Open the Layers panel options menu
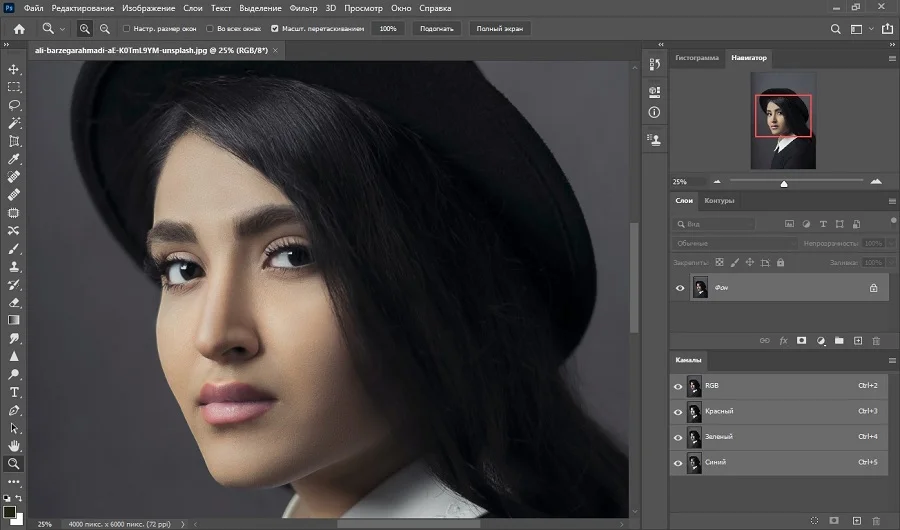The width and height of the screenshot is (900, 530). click(892, 201)
